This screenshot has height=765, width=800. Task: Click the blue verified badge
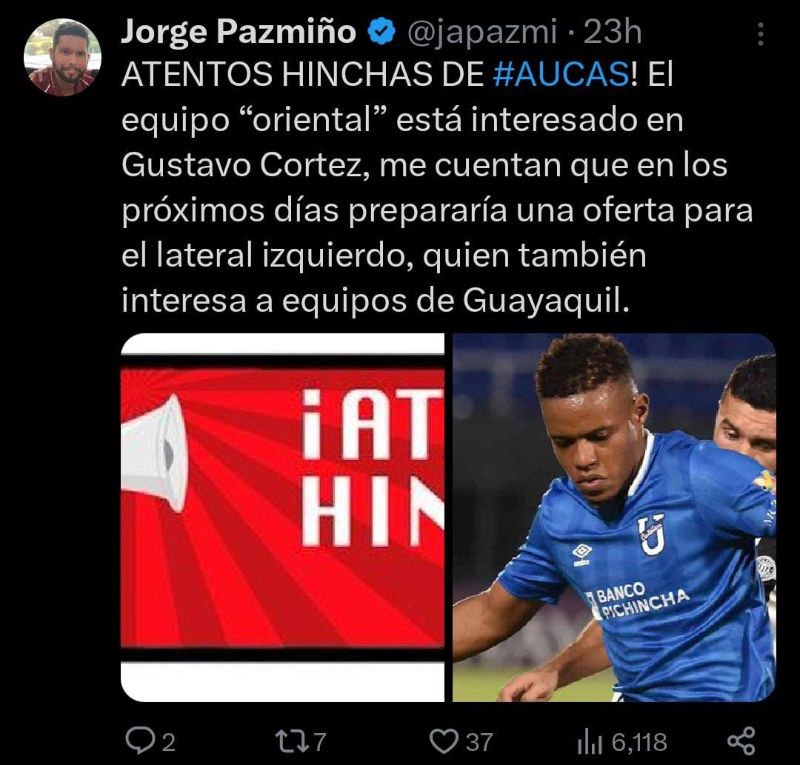382,32
